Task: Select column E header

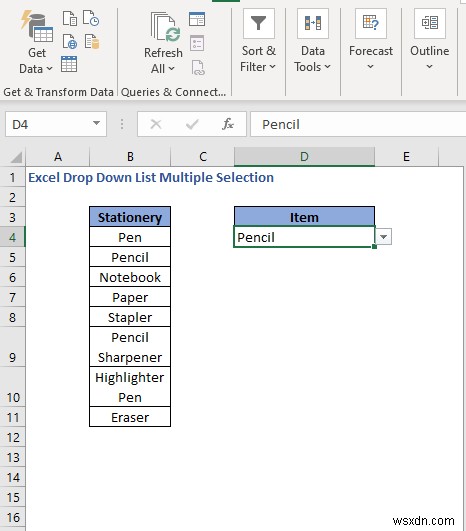Action: click(406, 157)
